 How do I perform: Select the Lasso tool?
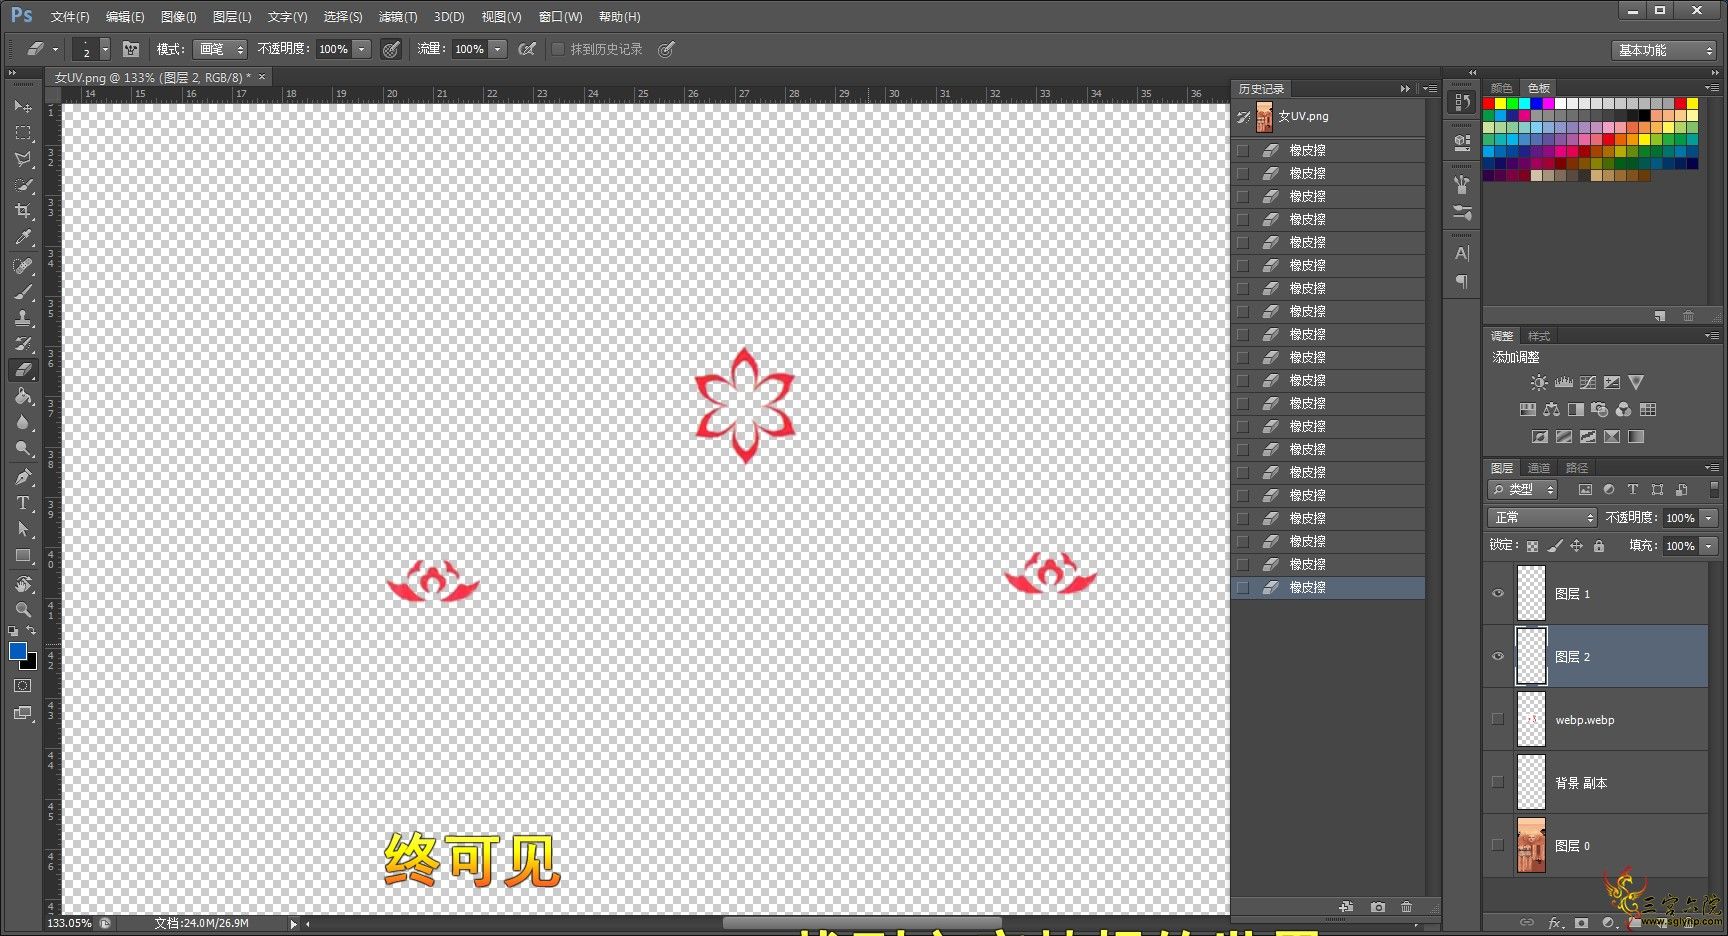pos(23,159)
